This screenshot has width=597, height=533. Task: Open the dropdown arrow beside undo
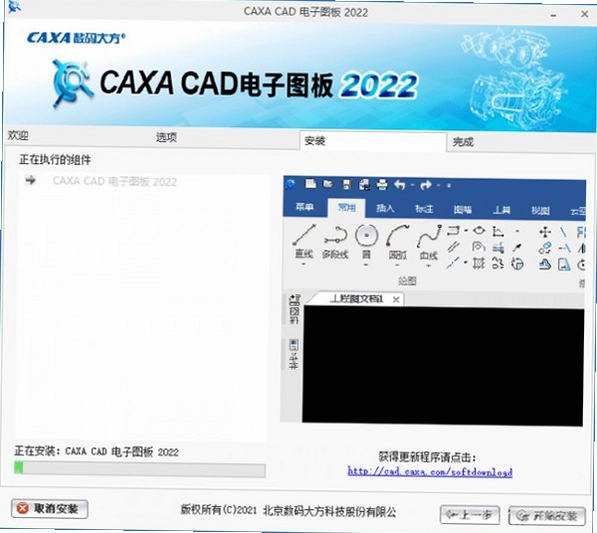[x=412, y=185]
